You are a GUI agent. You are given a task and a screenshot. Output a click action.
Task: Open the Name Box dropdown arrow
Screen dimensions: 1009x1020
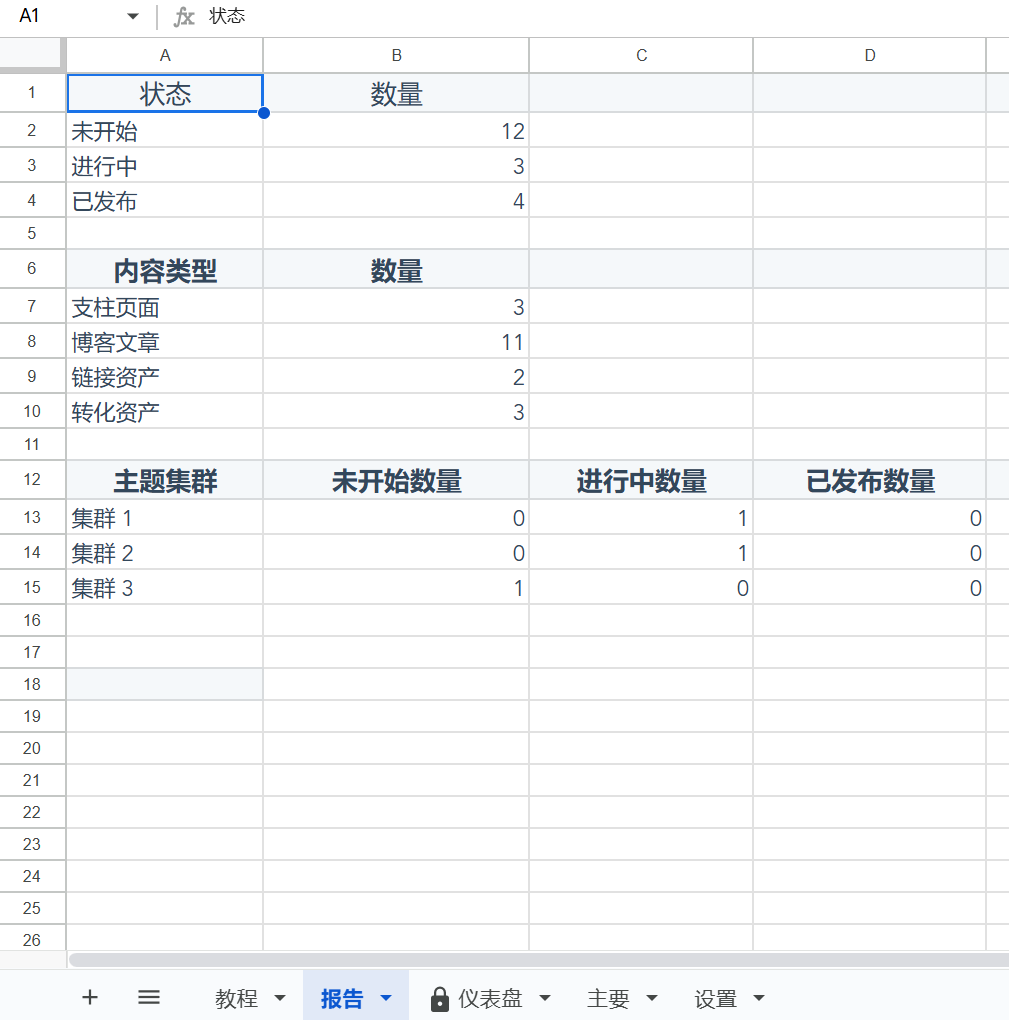133,17
